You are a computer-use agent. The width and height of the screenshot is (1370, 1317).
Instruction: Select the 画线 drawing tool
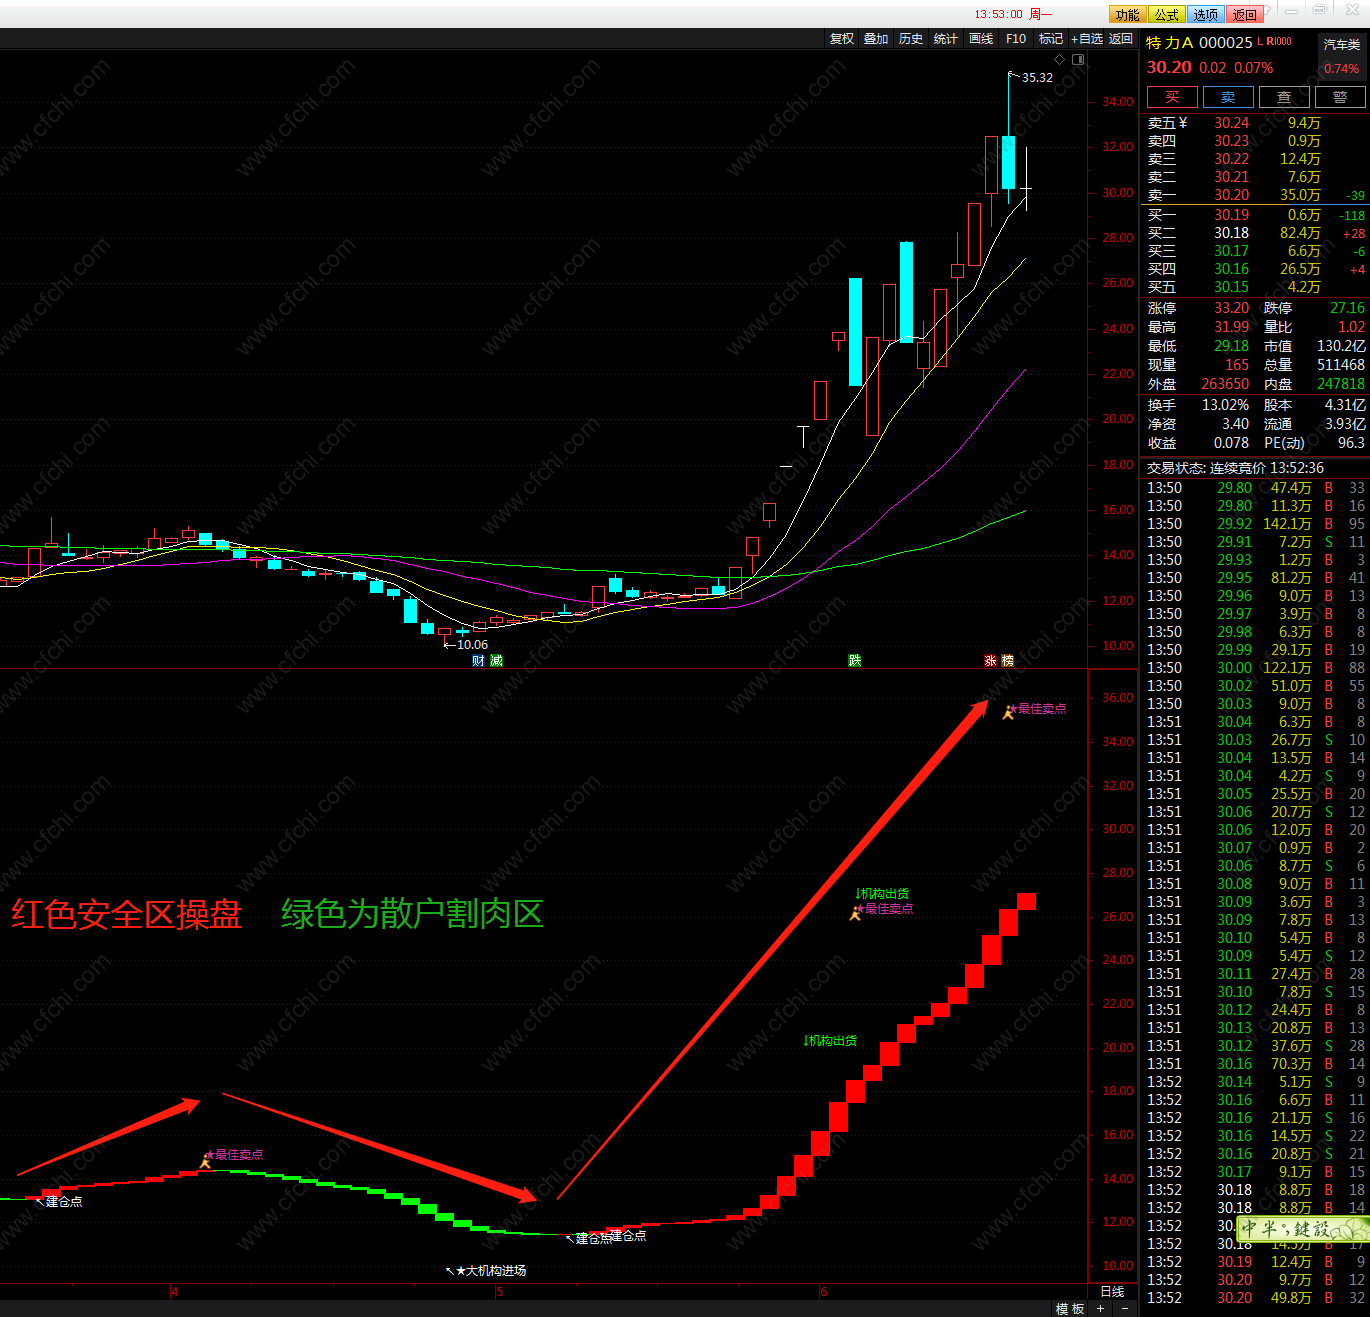[981, 39]
